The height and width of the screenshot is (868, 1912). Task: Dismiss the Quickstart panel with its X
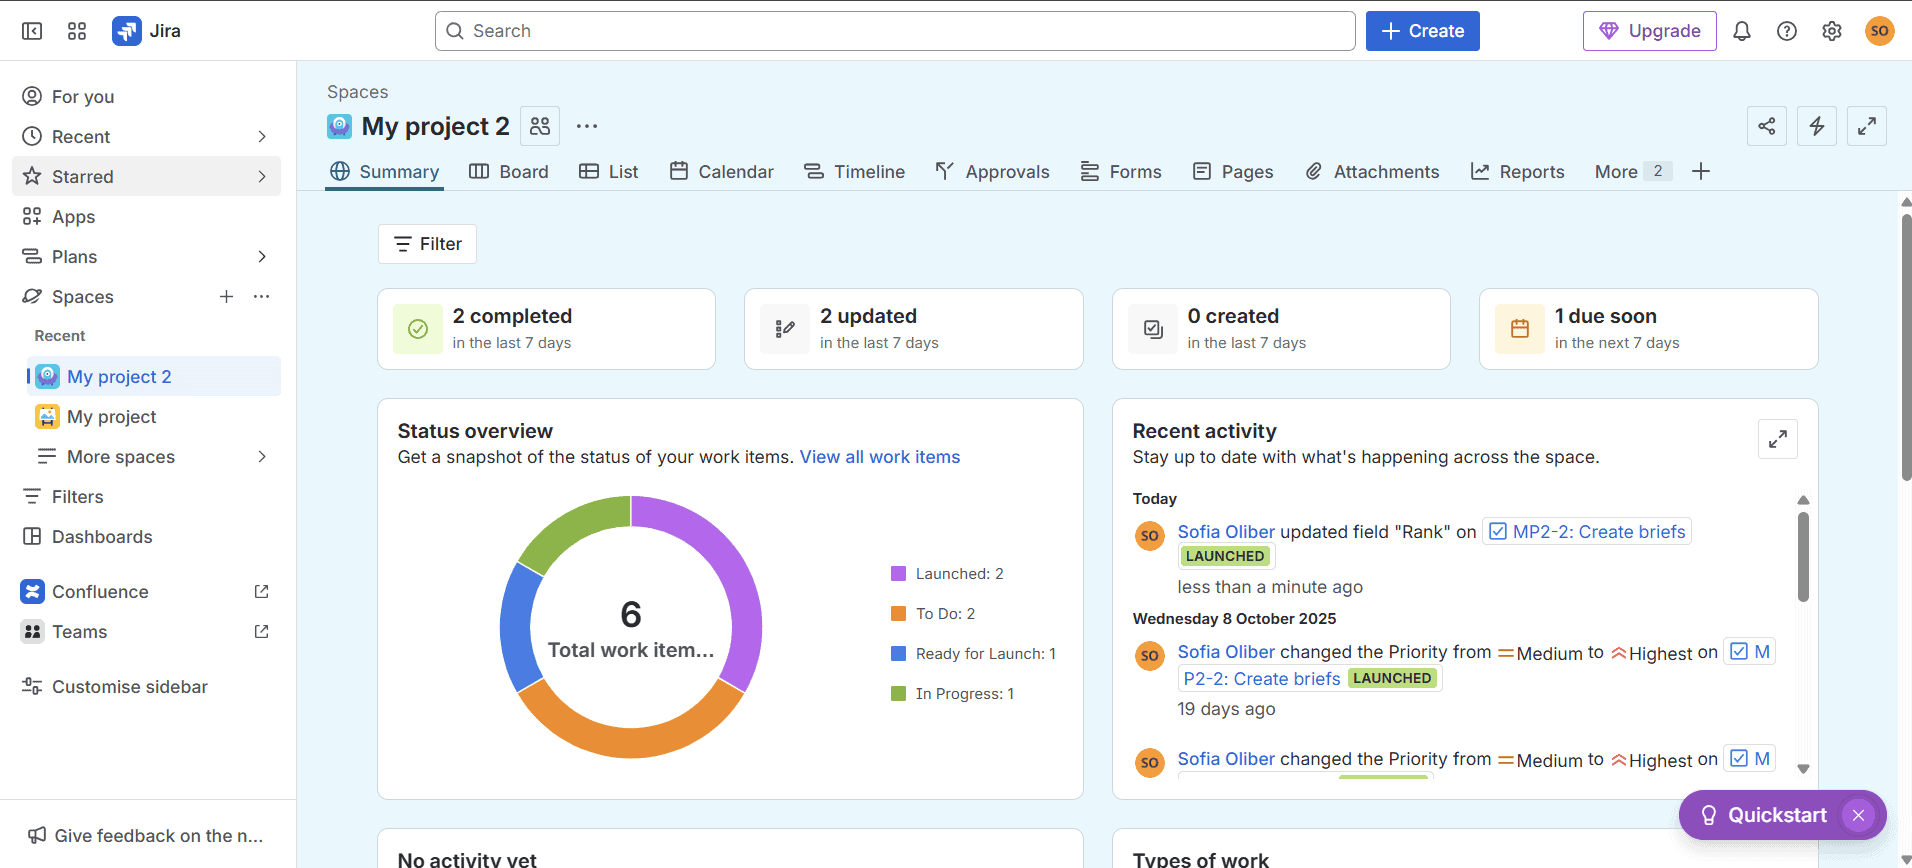coord(1858,815)
